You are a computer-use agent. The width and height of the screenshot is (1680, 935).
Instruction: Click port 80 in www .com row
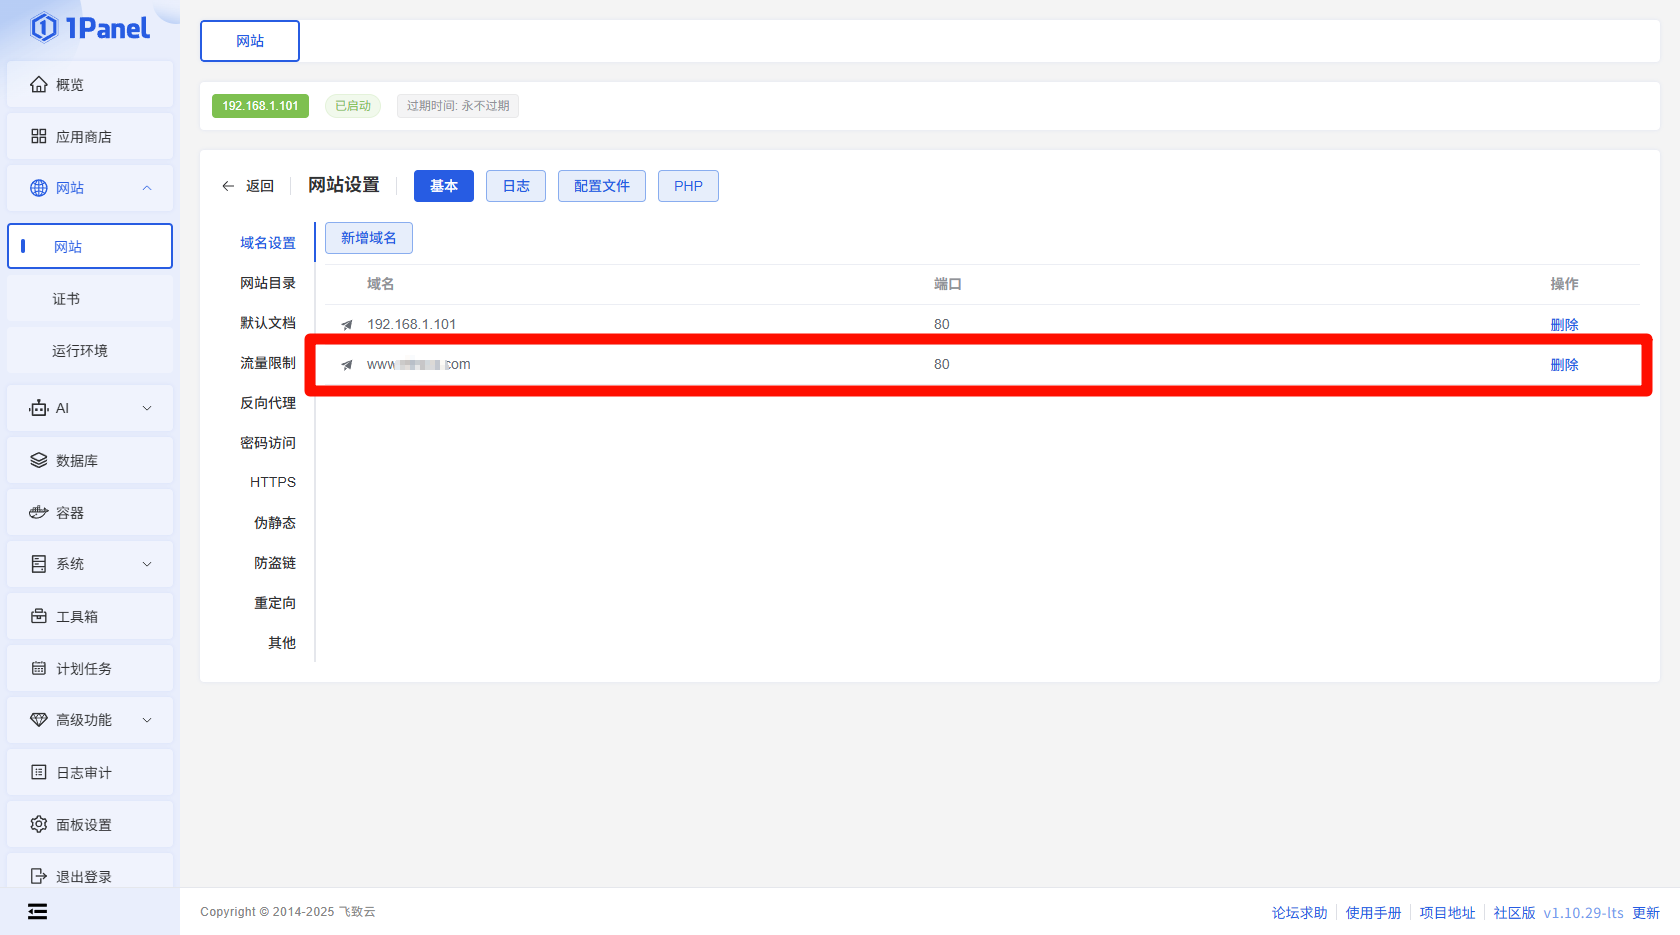coord(942,364)
